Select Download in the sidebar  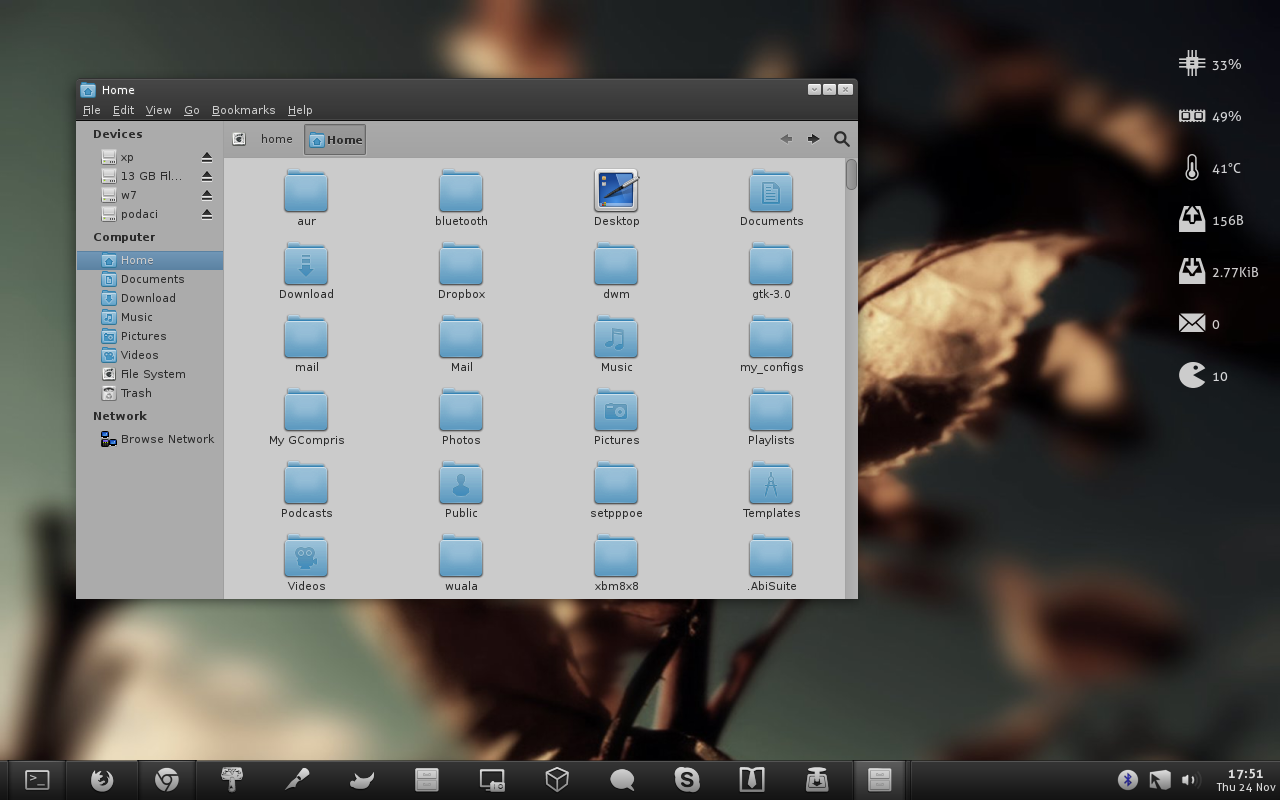click(150, 298)
